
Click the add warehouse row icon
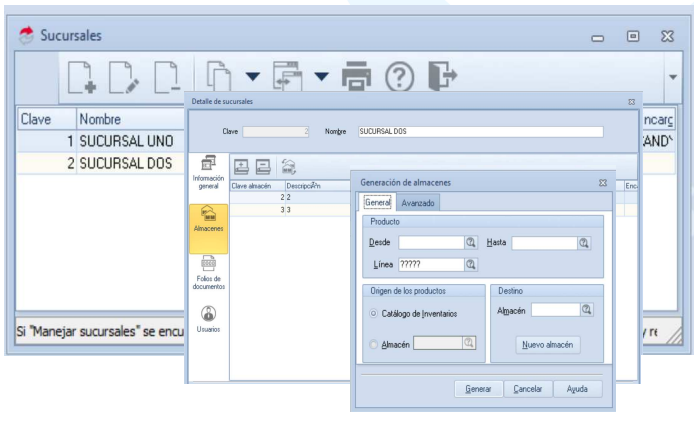pos(241,166)
